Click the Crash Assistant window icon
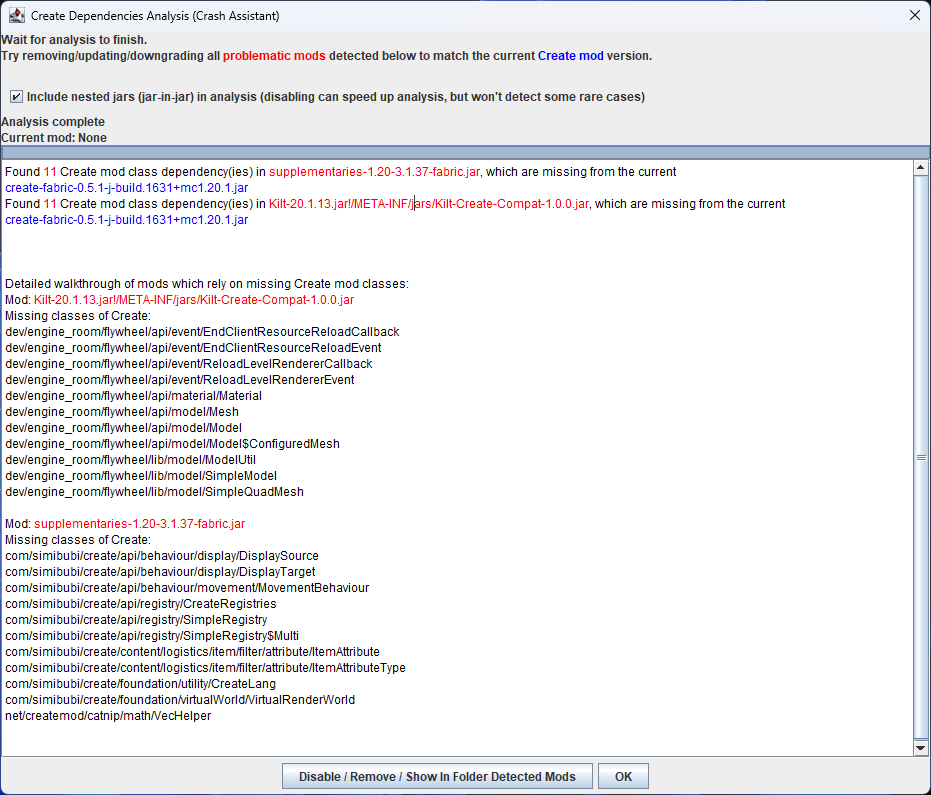The width and height of the screenshot is (931, 795). 17,15
